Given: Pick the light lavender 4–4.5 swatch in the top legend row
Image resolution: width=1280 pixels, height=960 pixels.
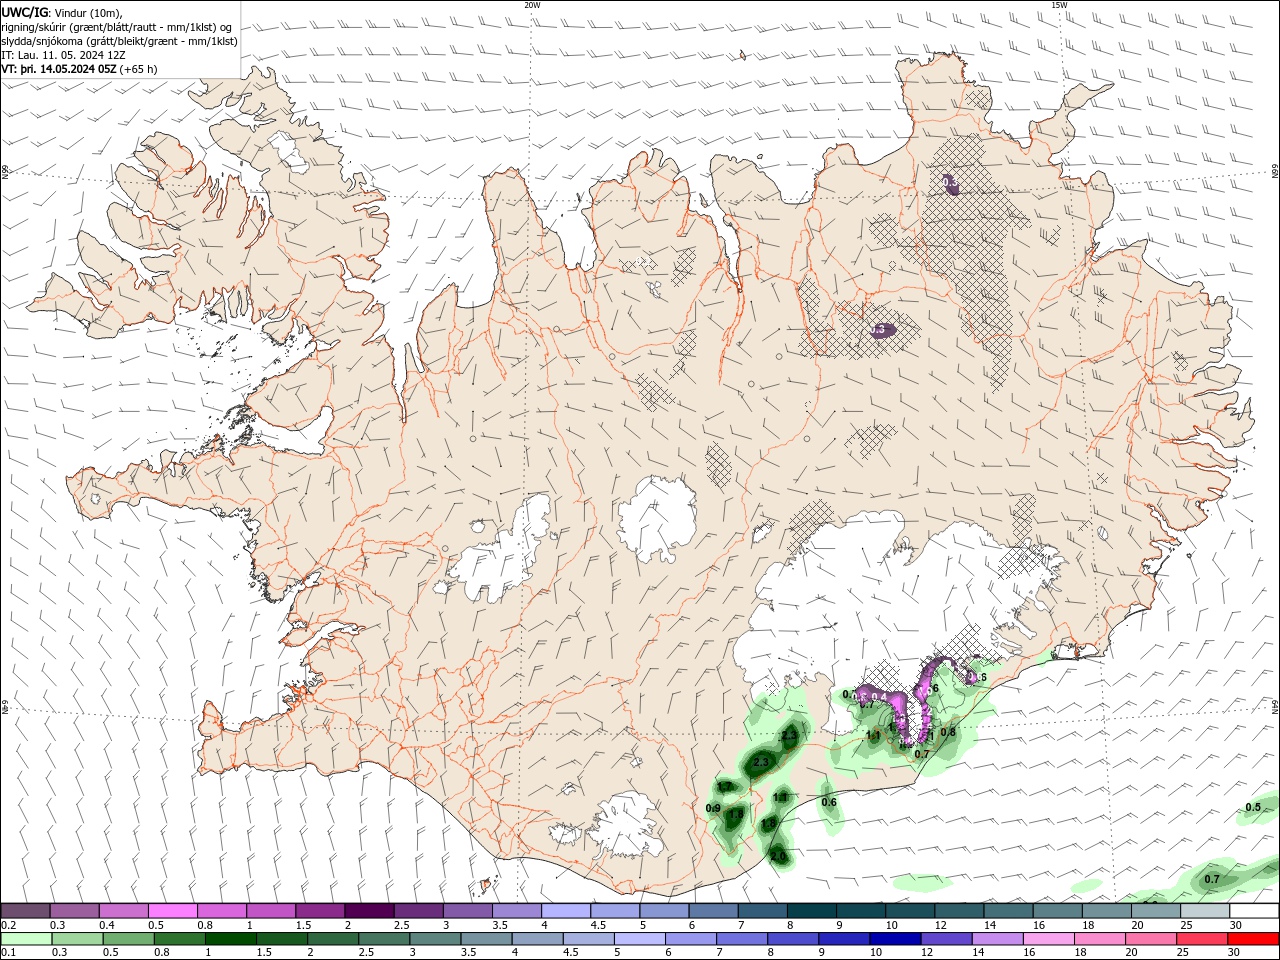Looking at the screenshot, I should tap(566, 911).
